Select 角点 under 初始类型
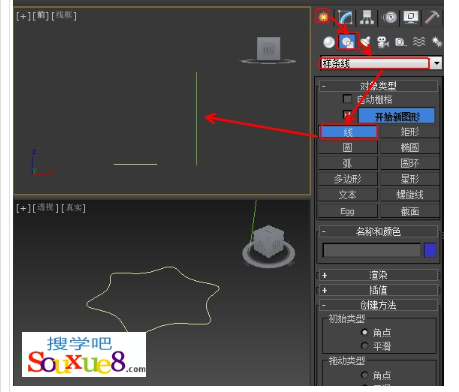 [x=365, y=332]
